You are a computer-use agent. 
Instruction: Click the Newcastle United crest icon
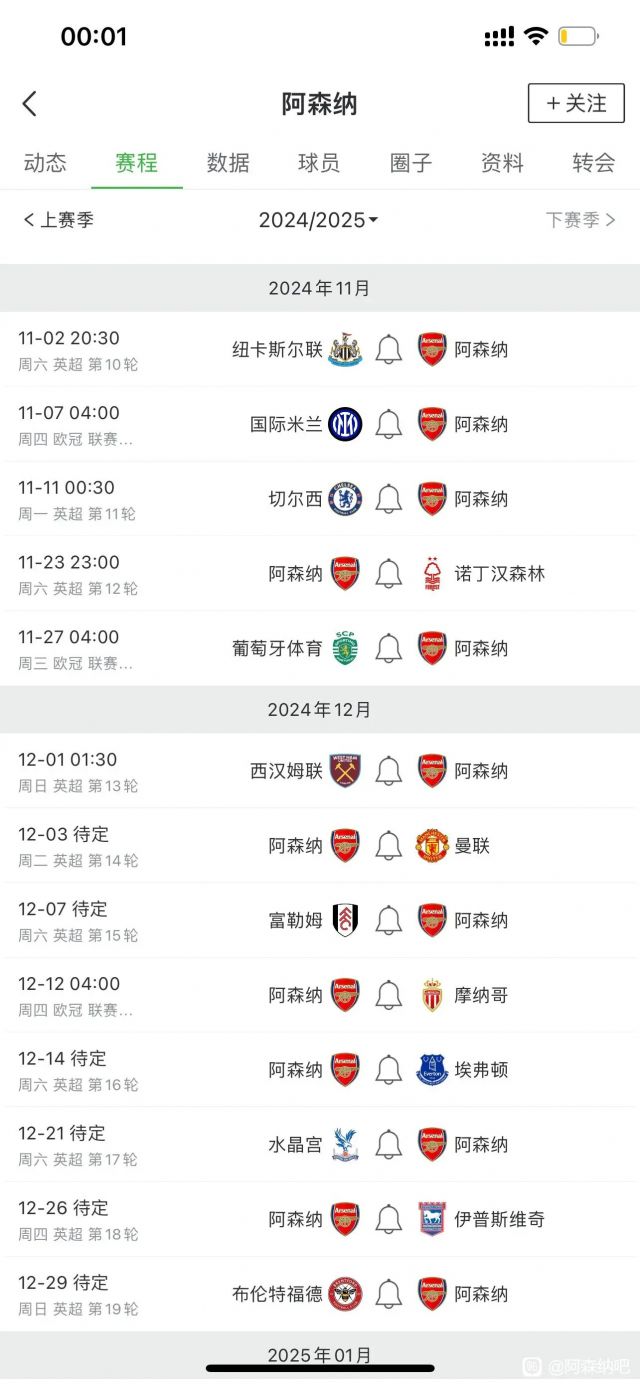click(345, 350)
